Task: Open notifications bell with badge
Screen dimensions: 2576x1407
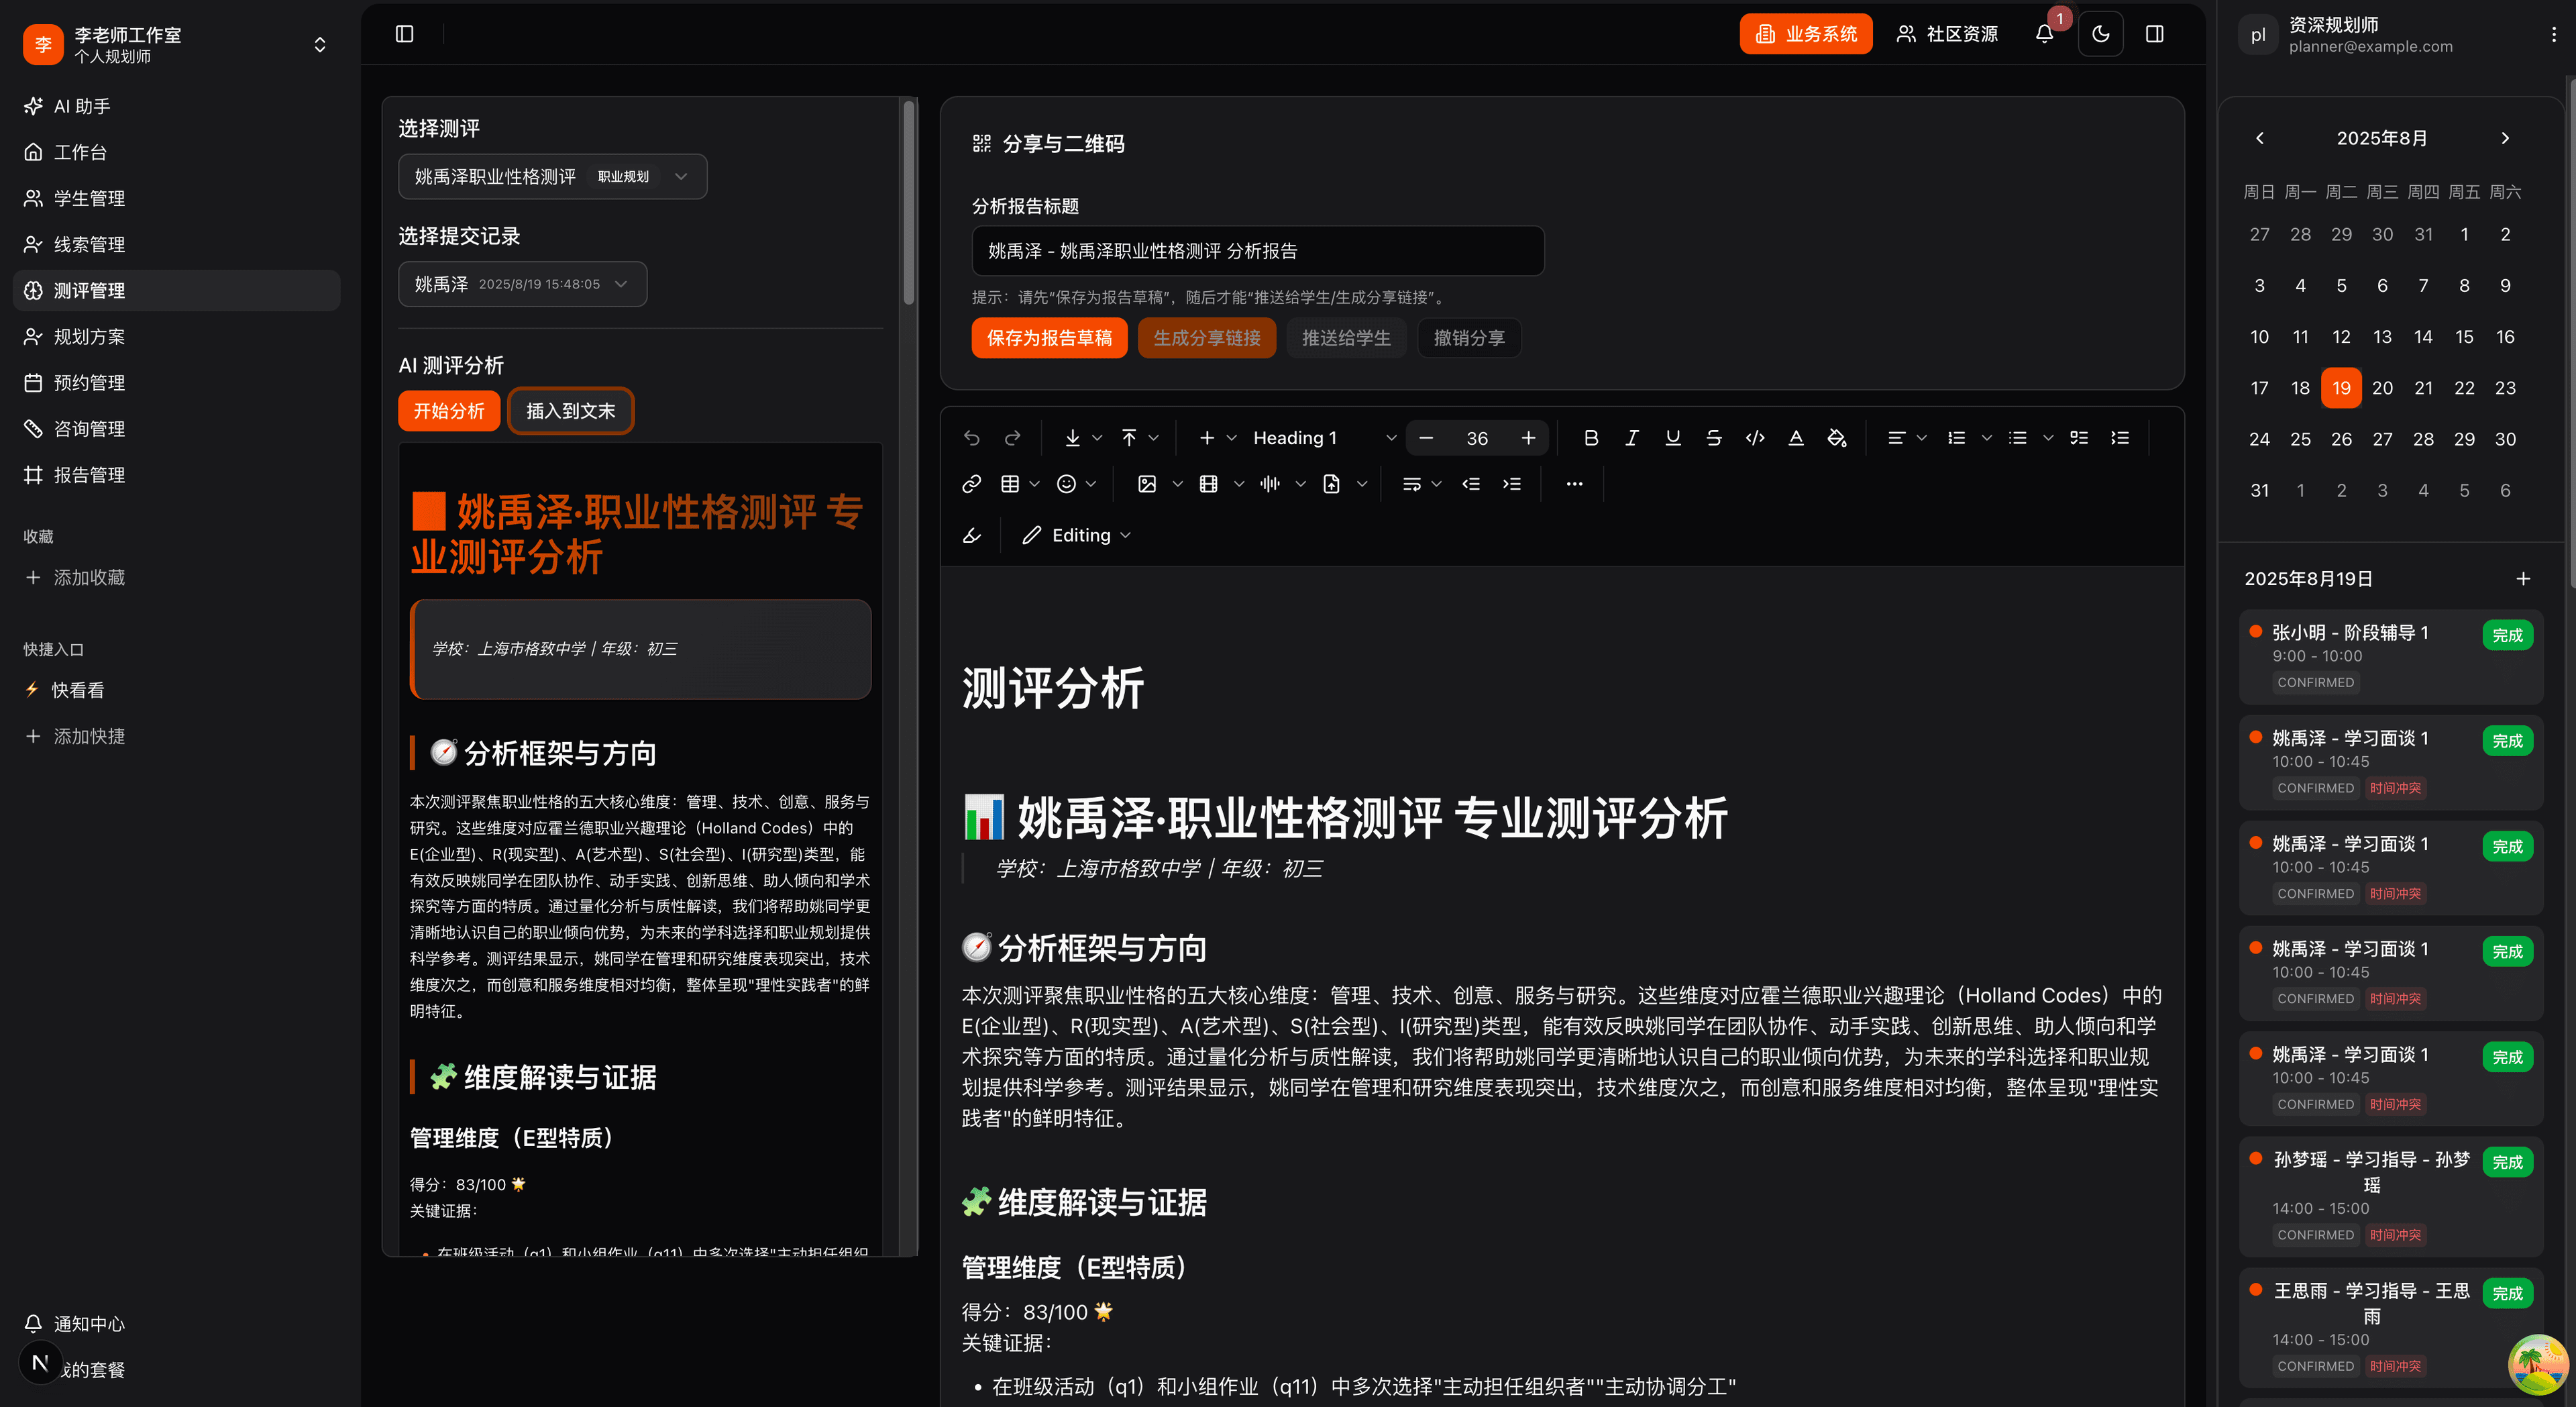Action: tap(2044, 34)
